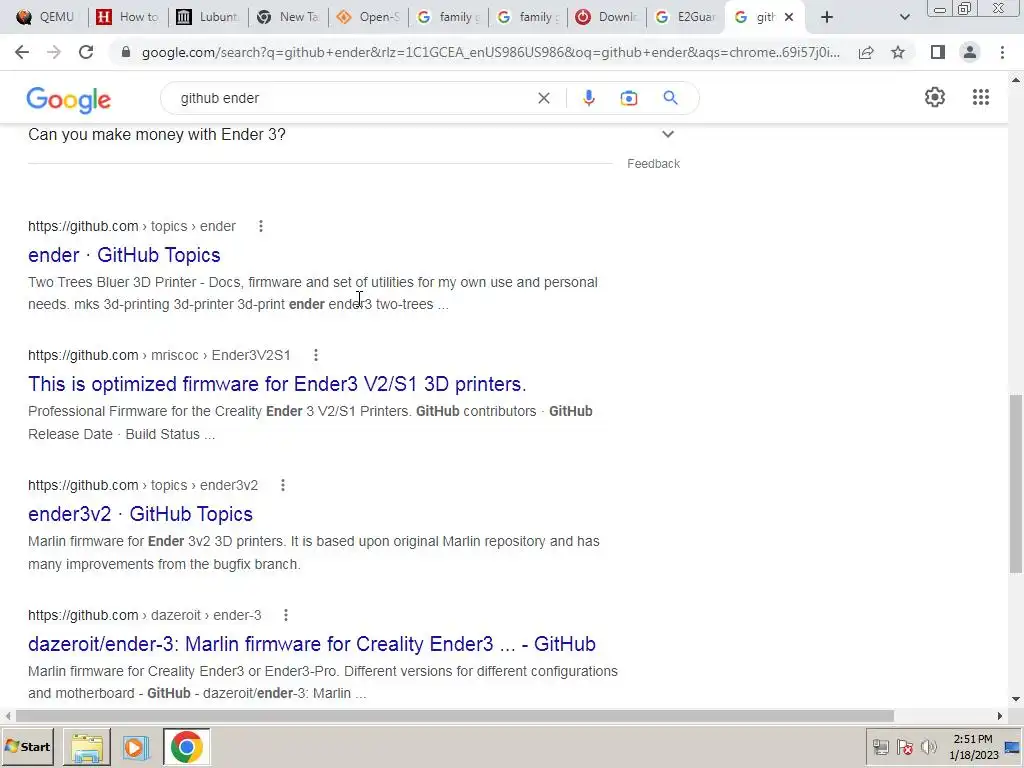
Task: Click the Feedback link
Action: tap(653, 164)
